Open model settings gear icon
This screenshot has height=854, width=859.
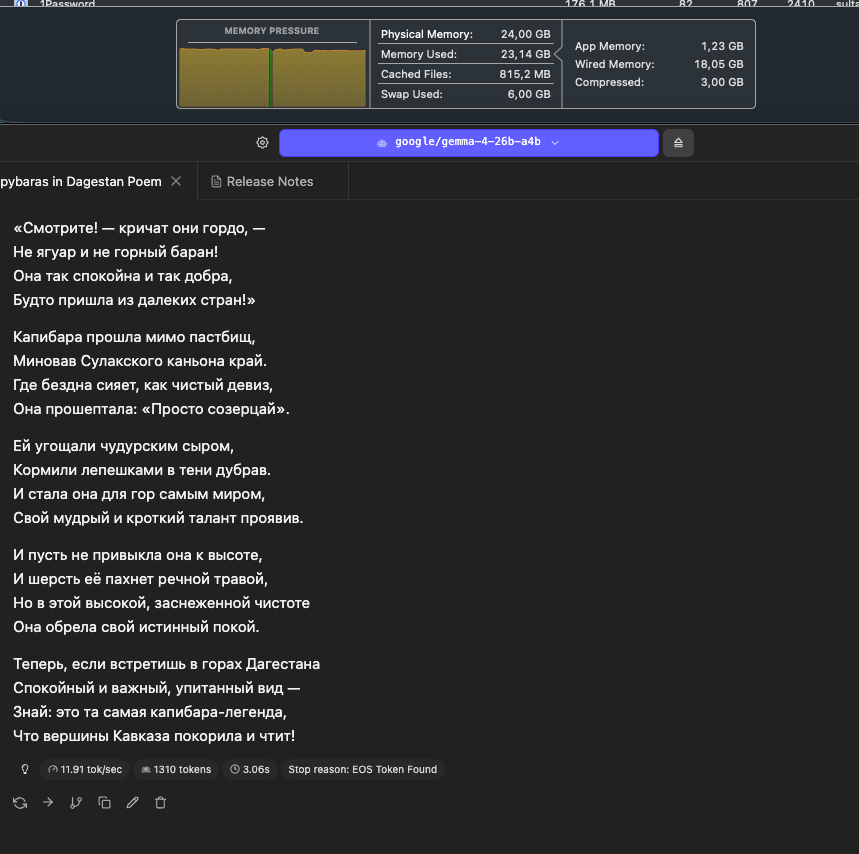tap(262, 143)
